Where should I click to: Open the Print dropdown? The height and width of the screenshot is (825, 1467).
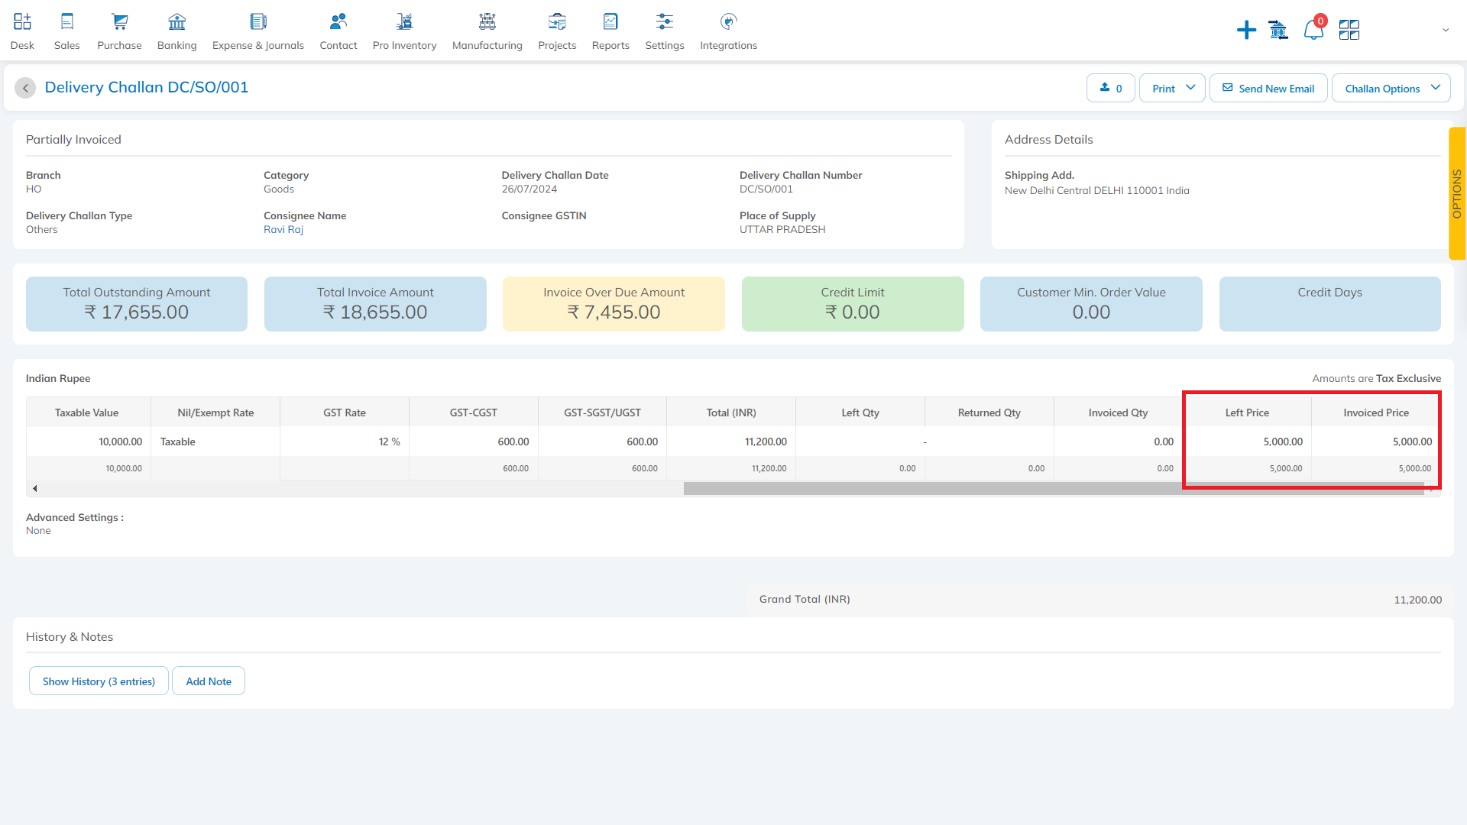(x=1172, y=88)
